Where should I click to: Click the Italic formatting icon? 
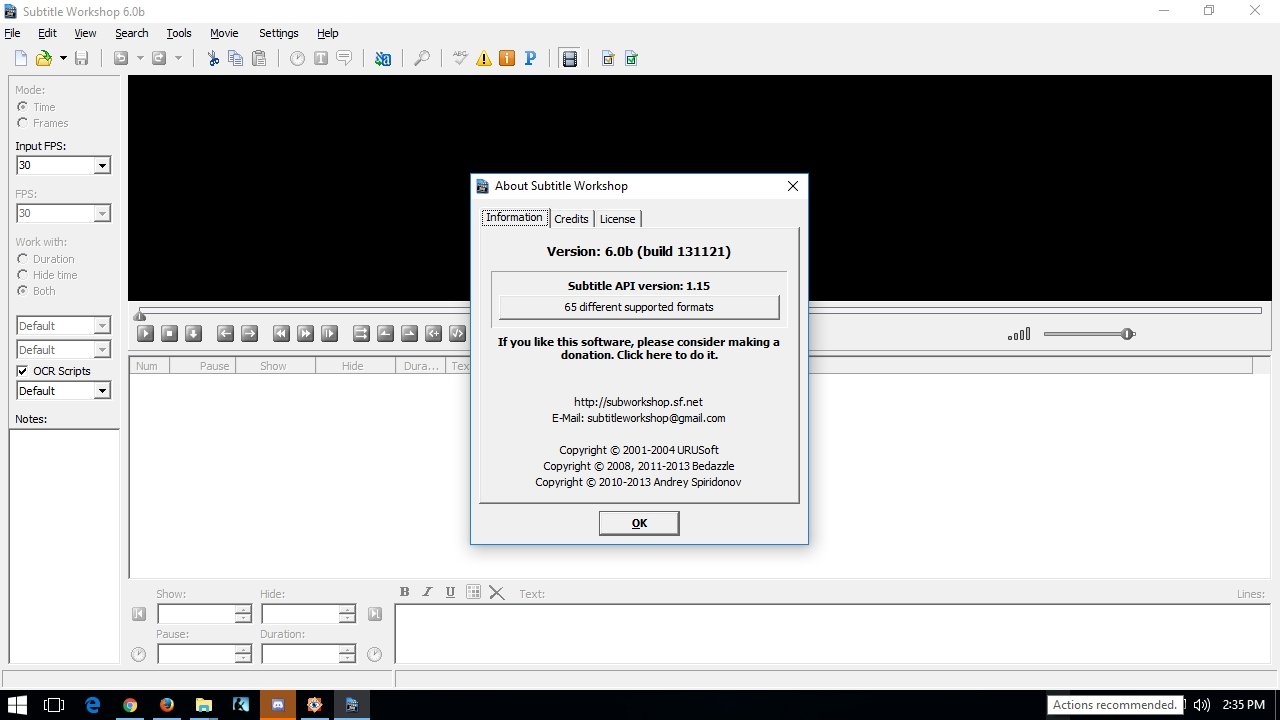pos(427,592)
